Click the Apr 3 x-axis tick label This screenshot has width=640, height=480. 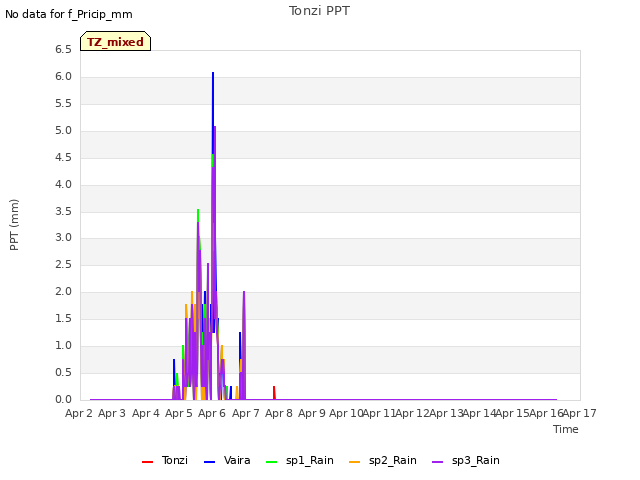click(112, 413)
